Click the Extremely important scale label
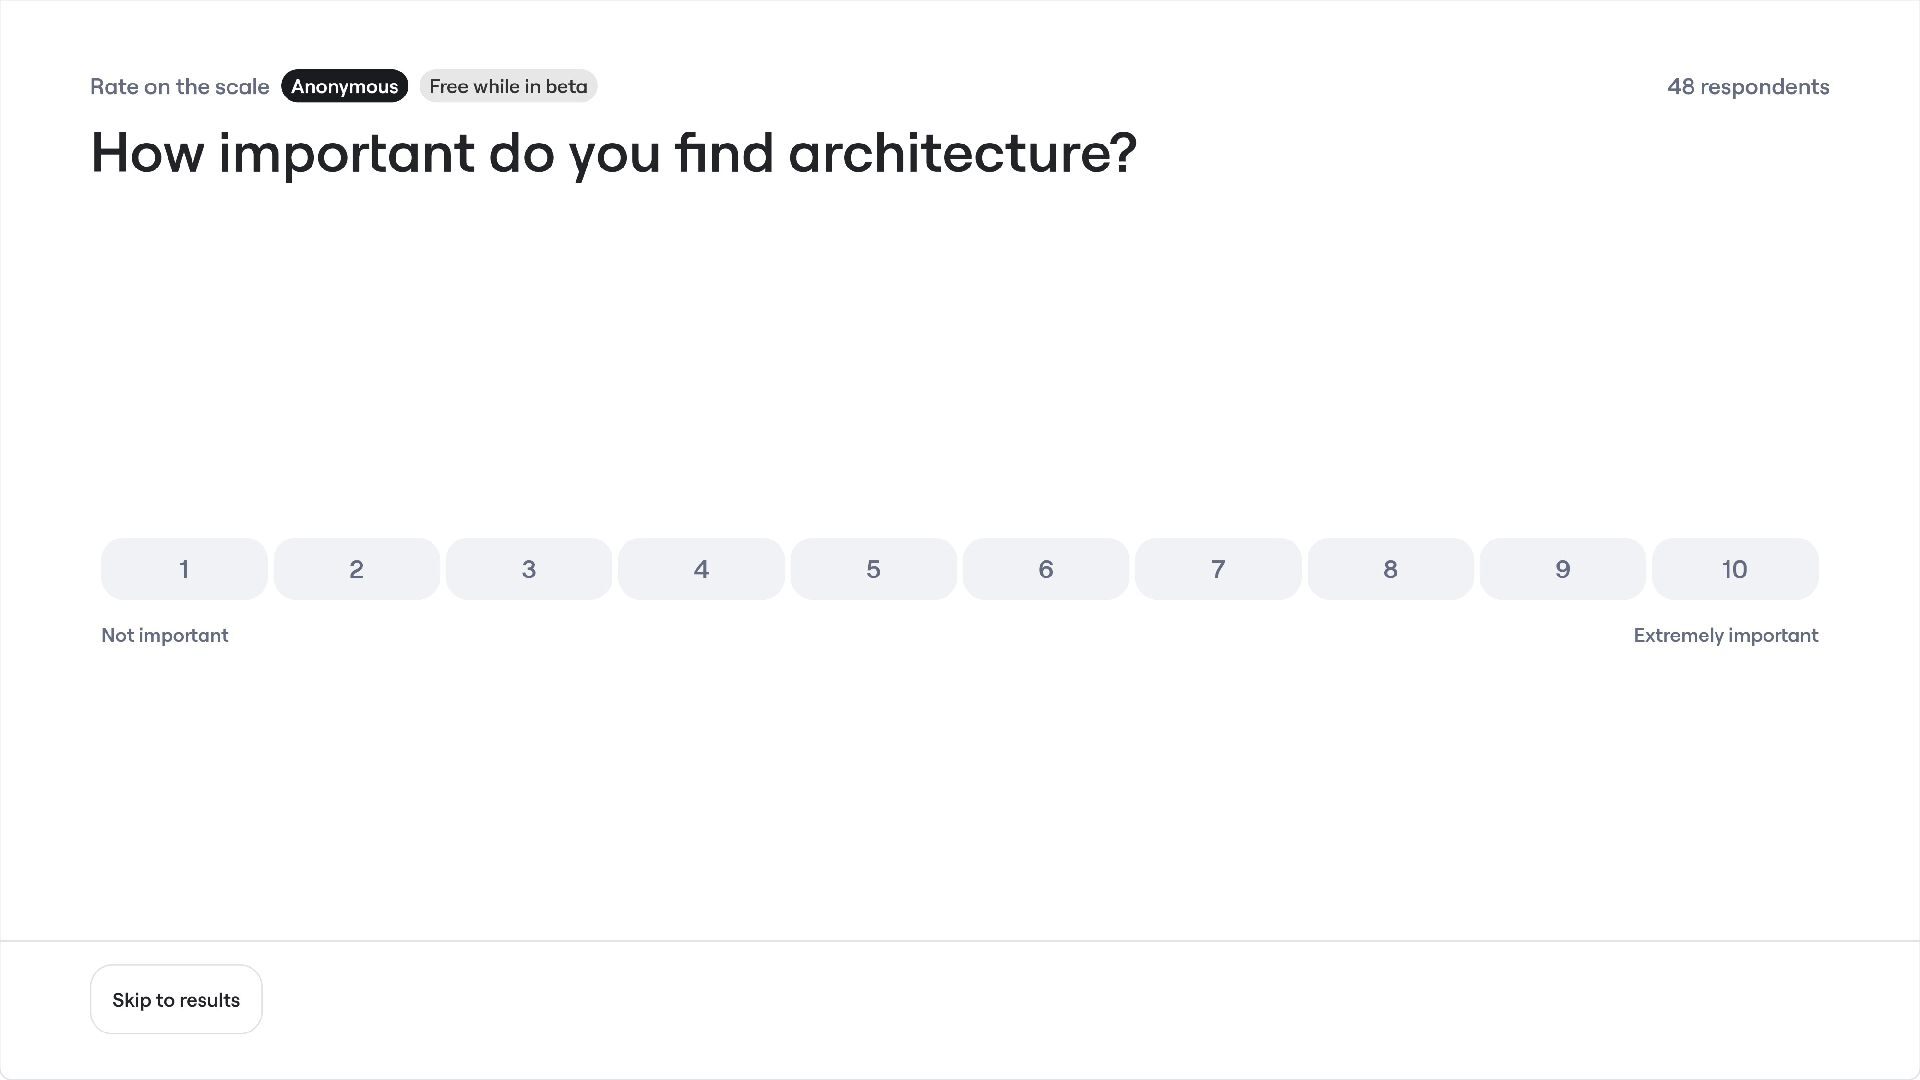 1725,636
